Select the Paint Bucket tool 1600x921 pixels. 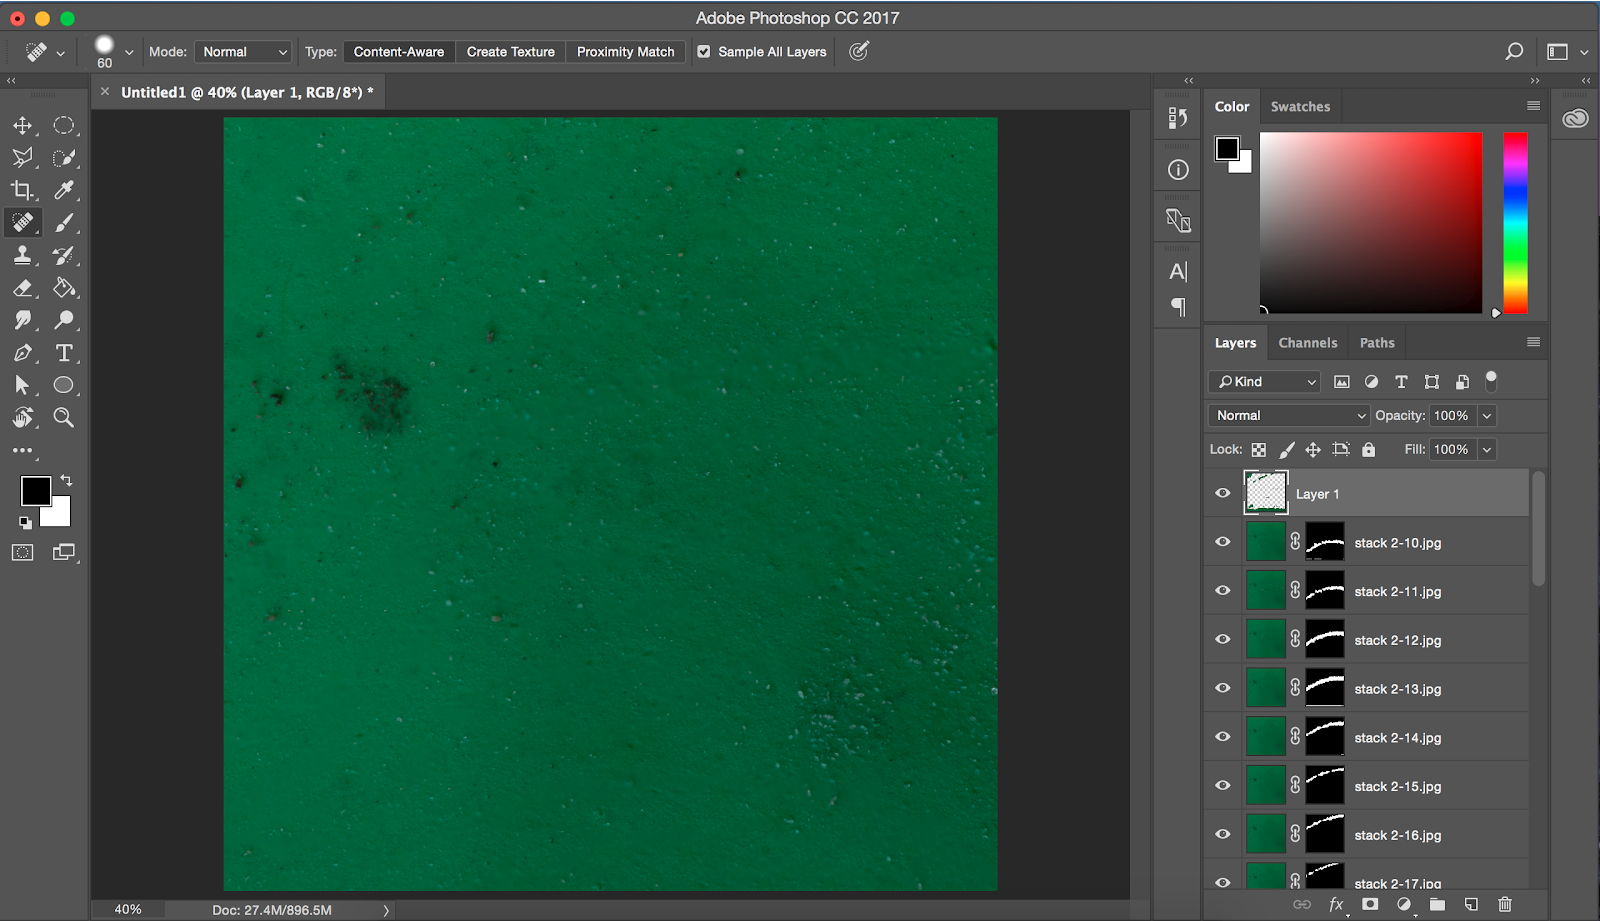[64, 288]
